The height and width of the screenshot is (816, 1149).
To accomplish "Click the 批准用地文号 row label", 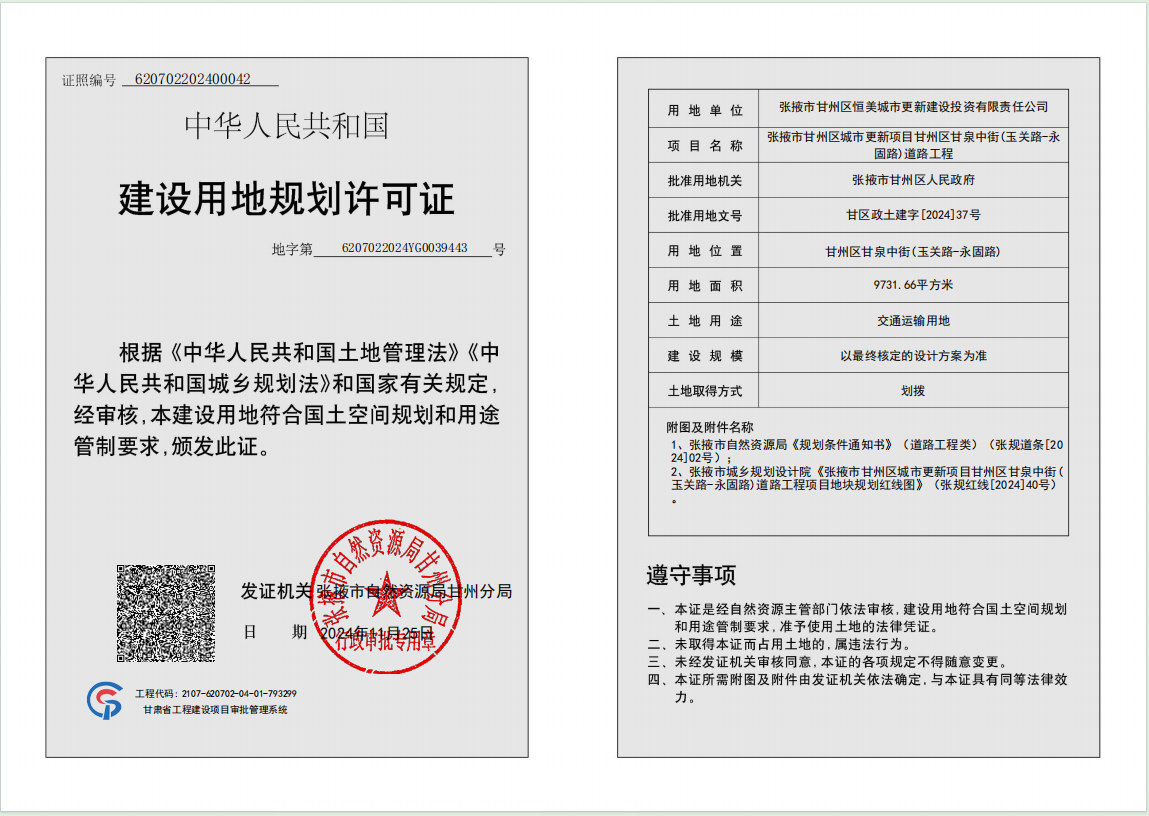I will coord(705,215).
